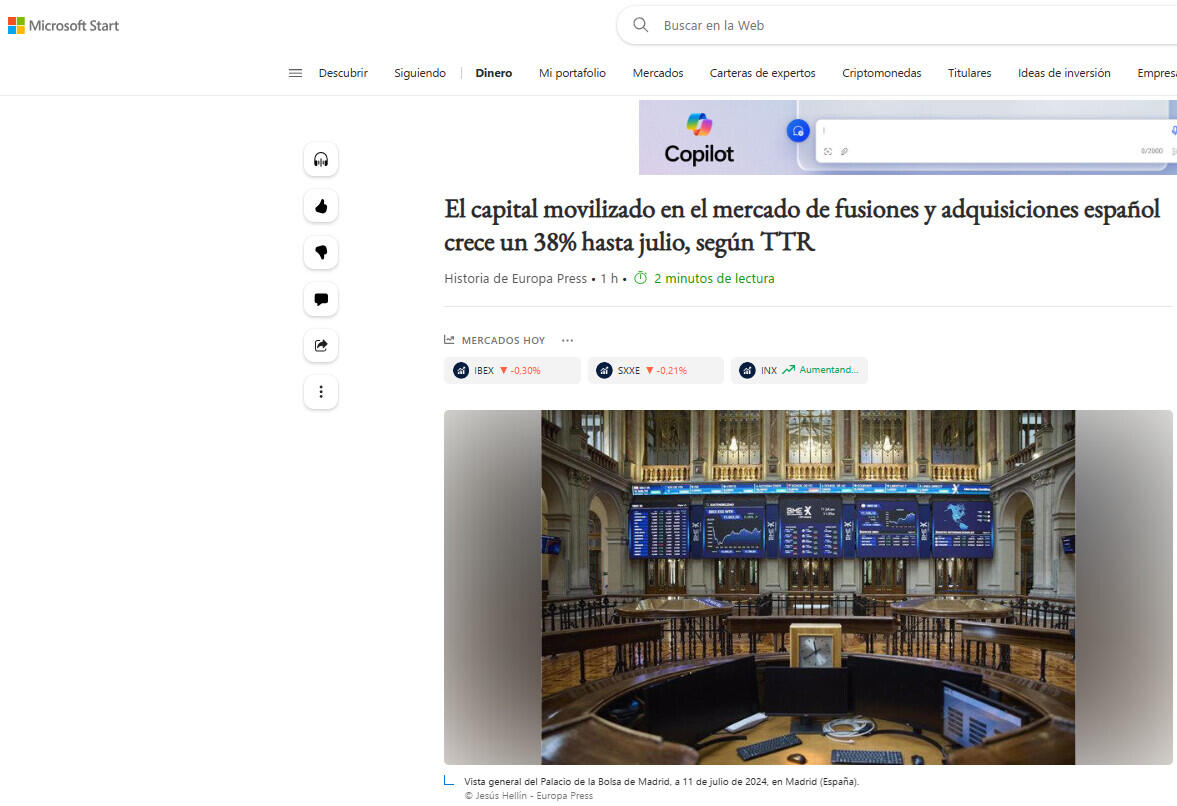This screenshot has width=1177, height=806.
Task: Click the search magnifier icon
Action: click(x=641, y=25)
